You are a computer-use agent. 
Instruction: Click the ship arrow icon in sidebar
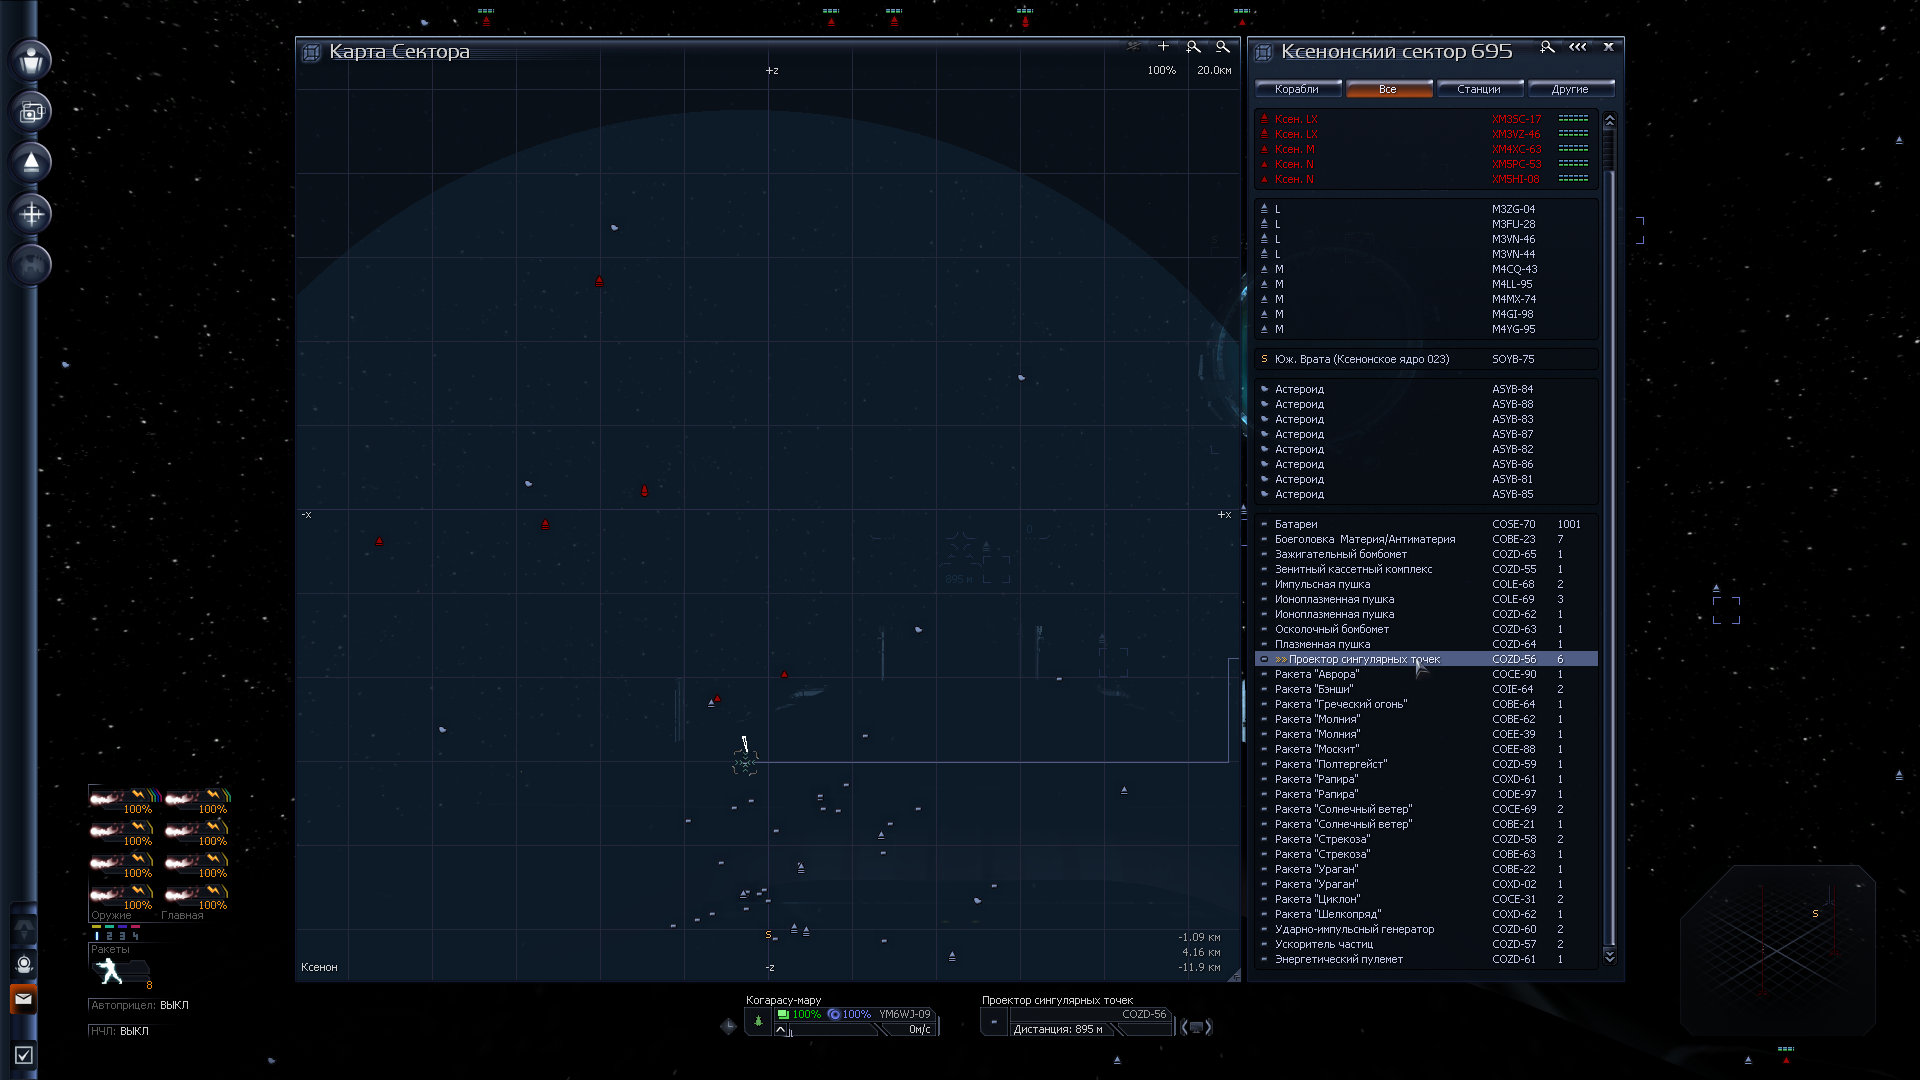(31, 163)
